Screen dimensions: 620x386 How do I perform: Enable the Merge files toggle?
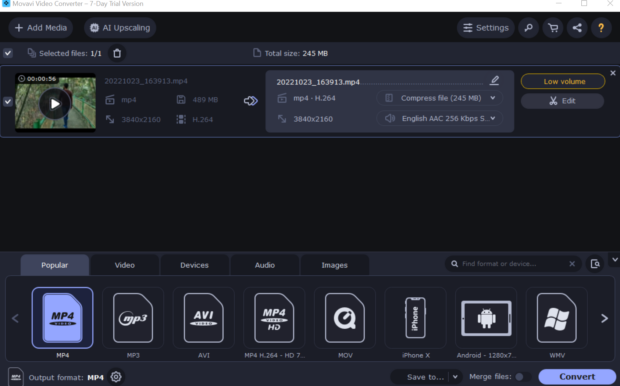pyautogui.click(x=523, y=377)
